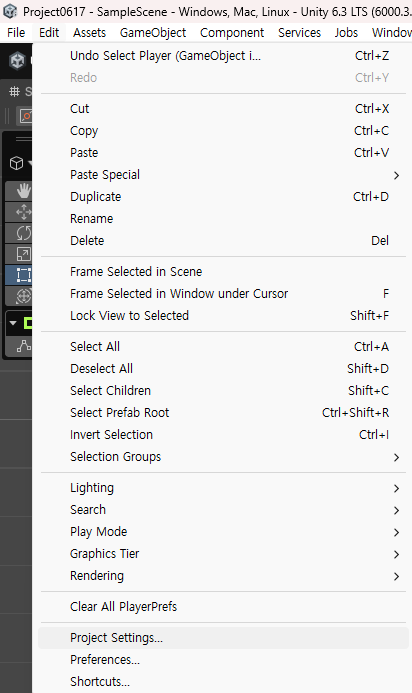Expand the Lighting submenu arrow

coord(396,488)
